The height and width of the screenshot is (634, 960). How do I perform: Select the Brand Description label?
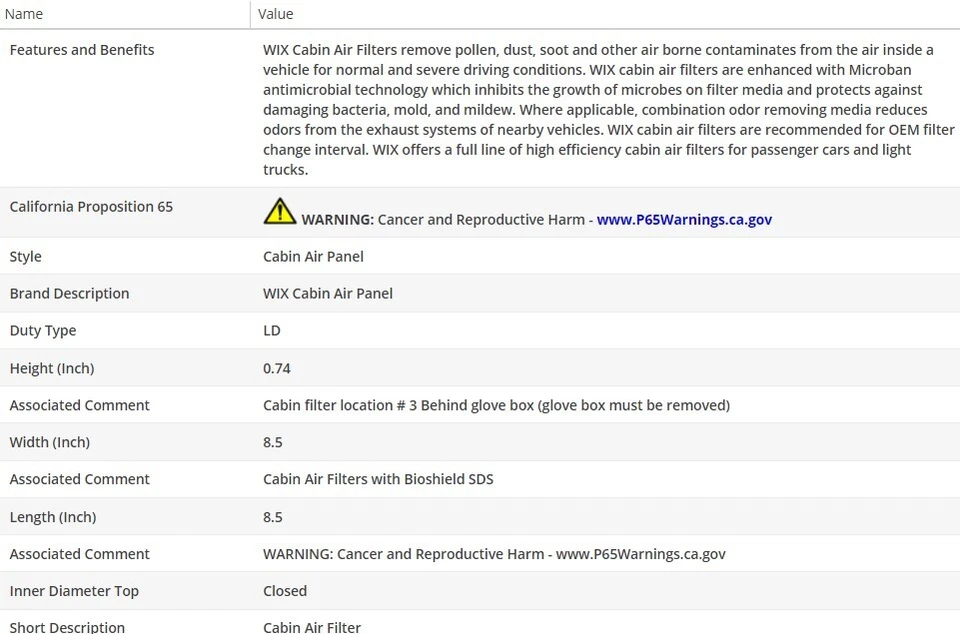click(x=69, y=294)
